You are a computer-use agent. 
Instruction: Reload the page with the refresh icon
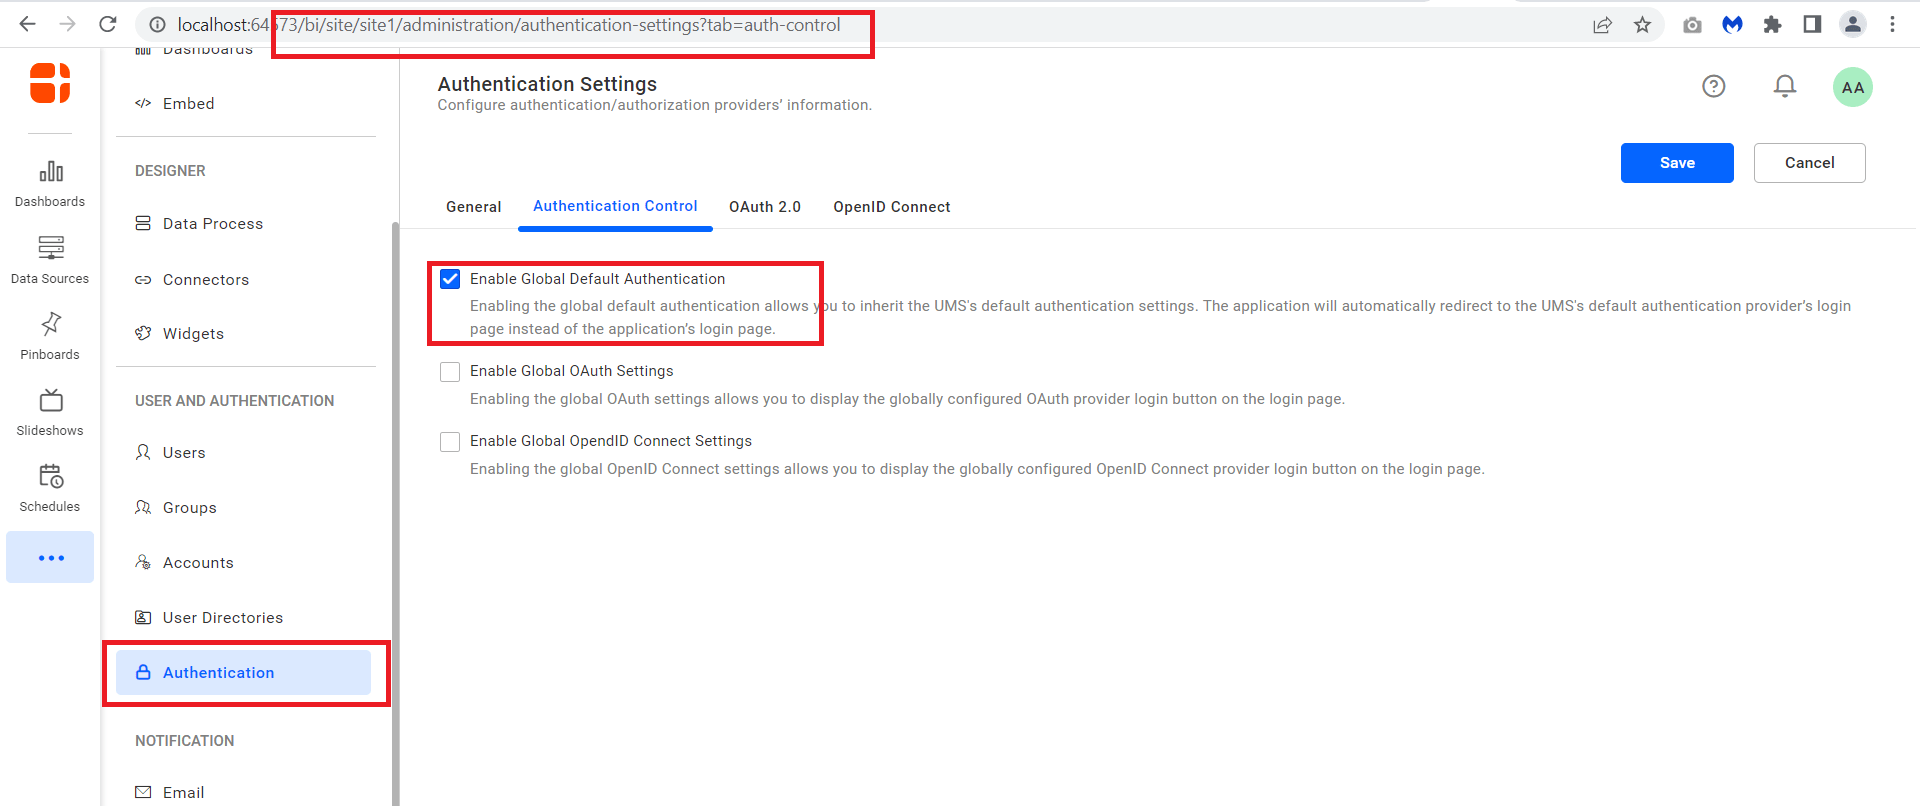coord(108,24)
